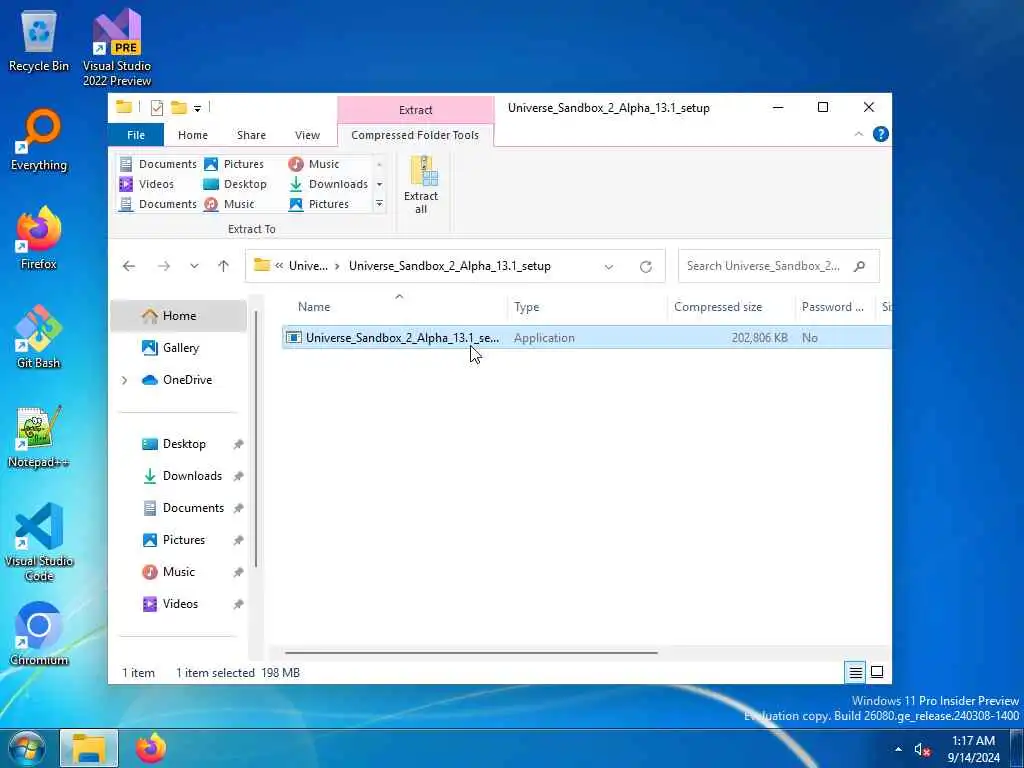This screenshot has width=1024, height=768.
Task: Expand the Extract To gallery list
Action: 379,204
